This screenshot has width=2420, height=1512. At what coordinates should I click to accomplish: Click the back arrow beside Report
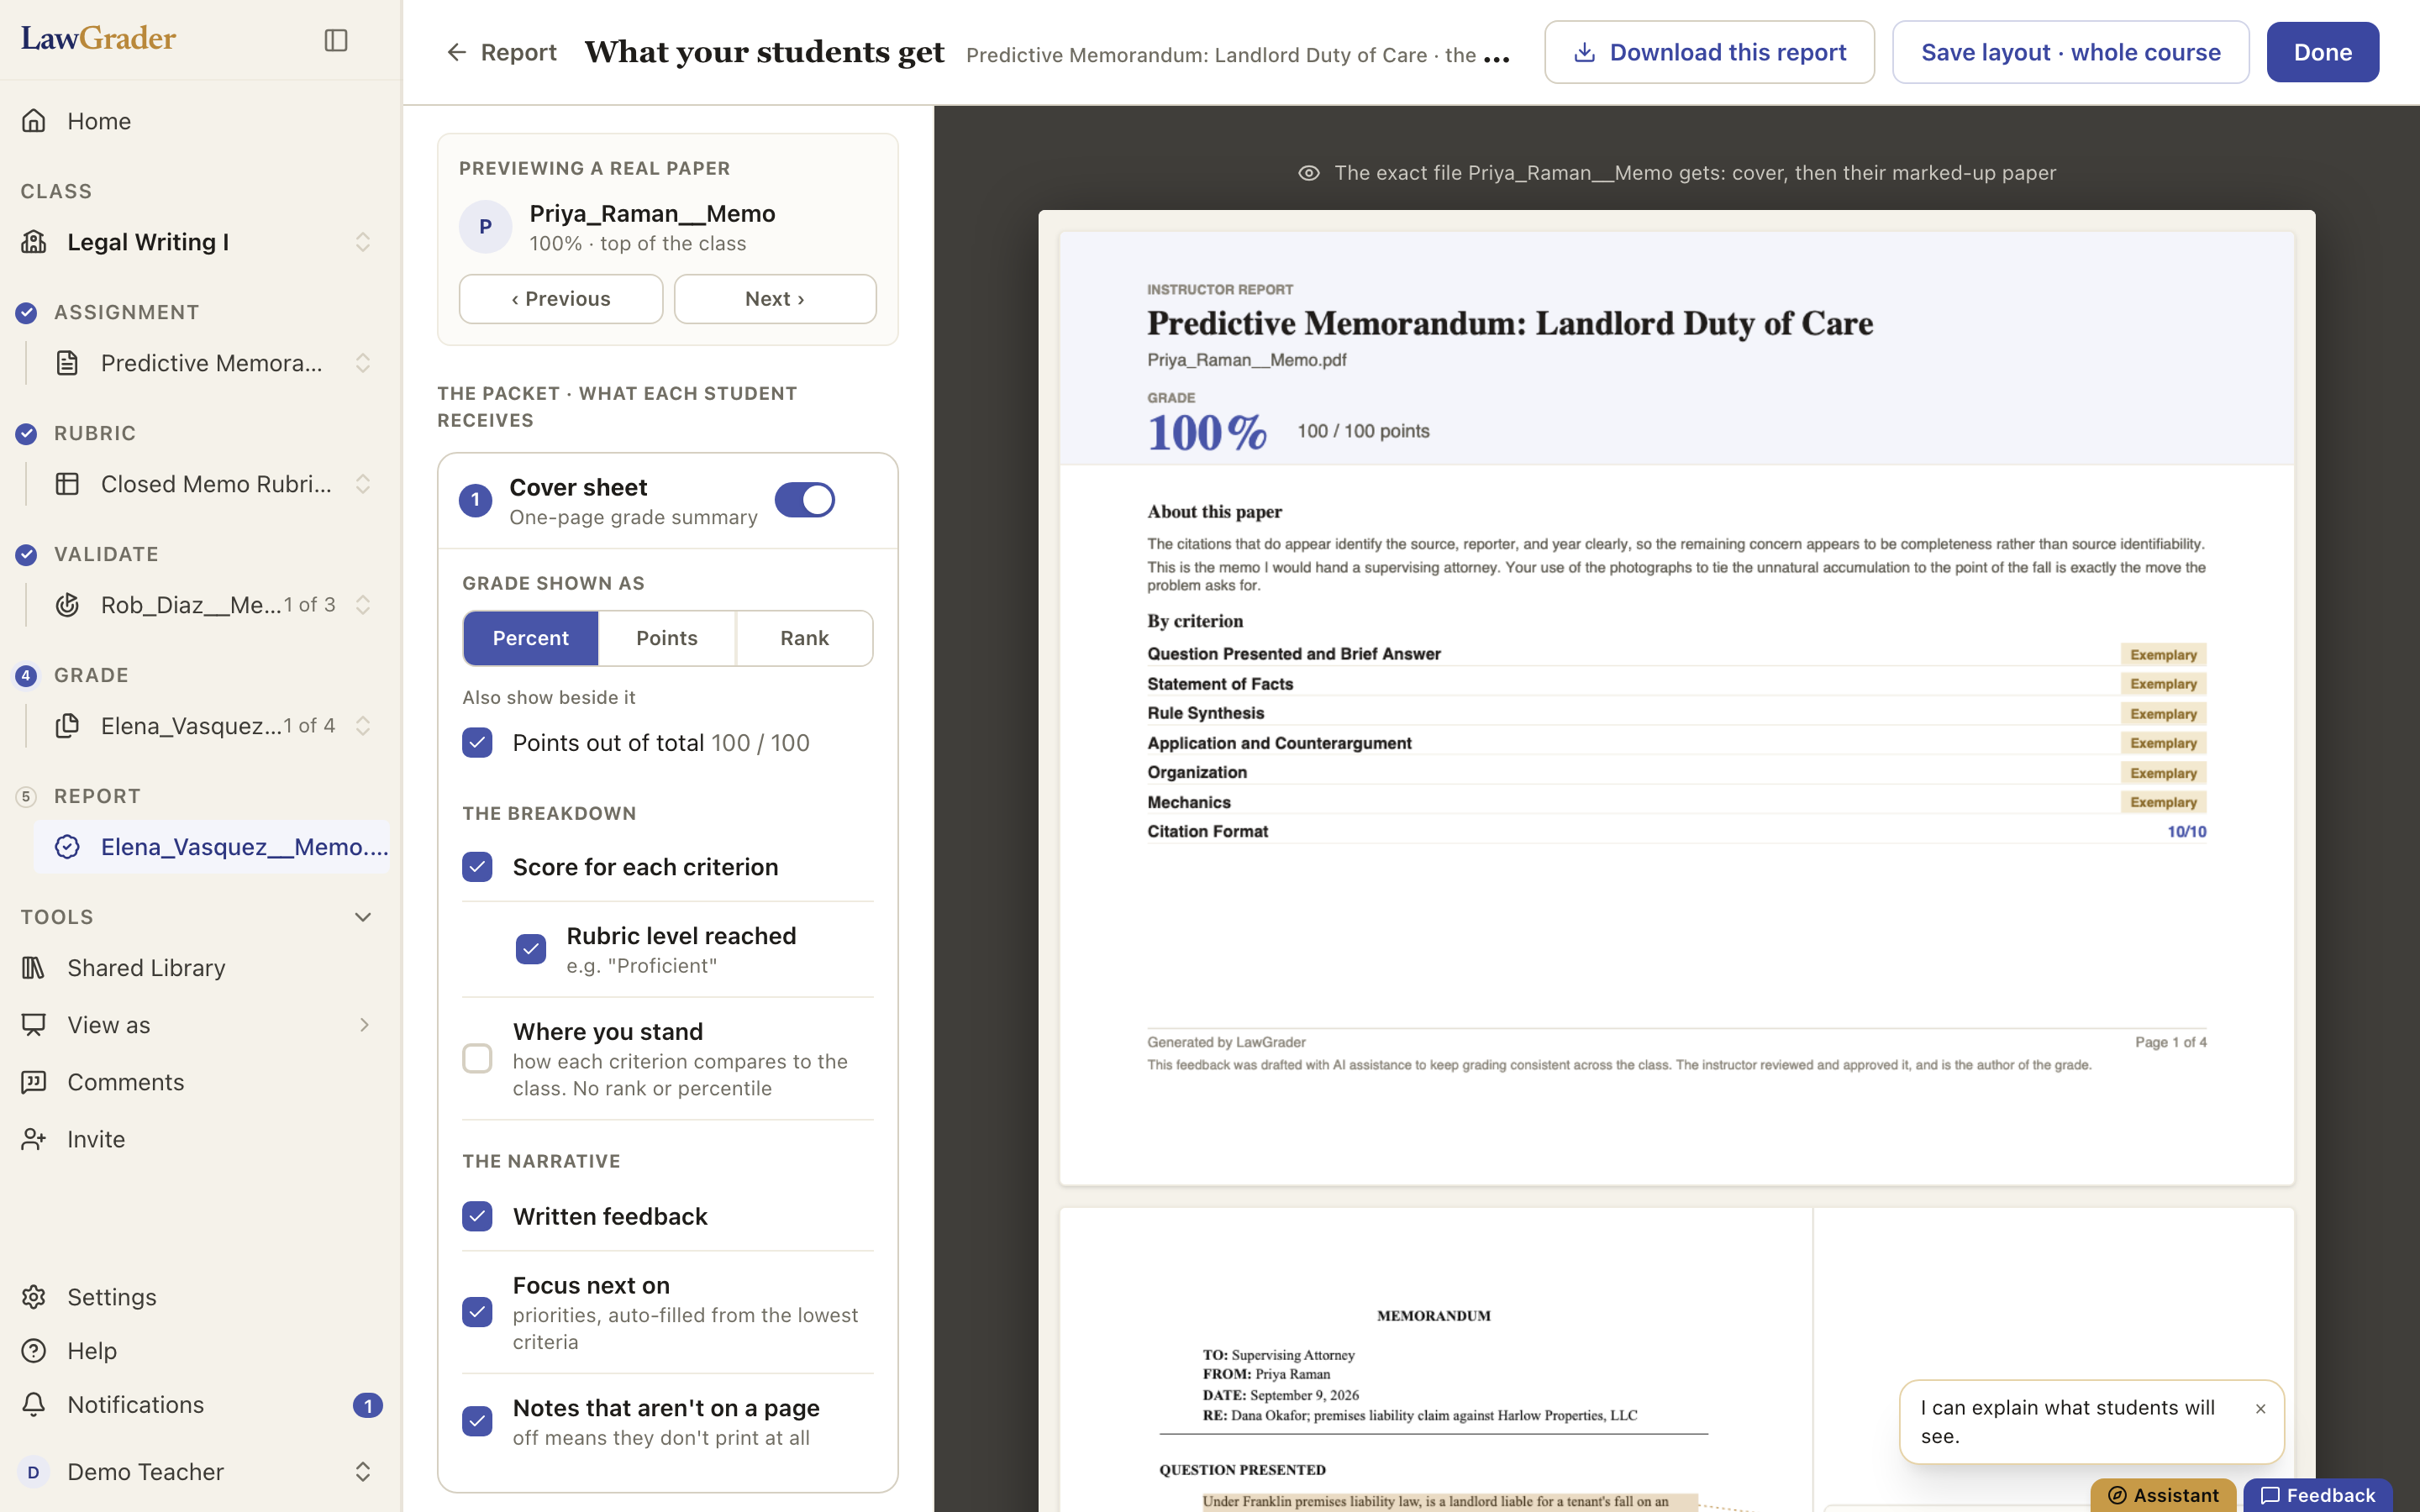456,52
